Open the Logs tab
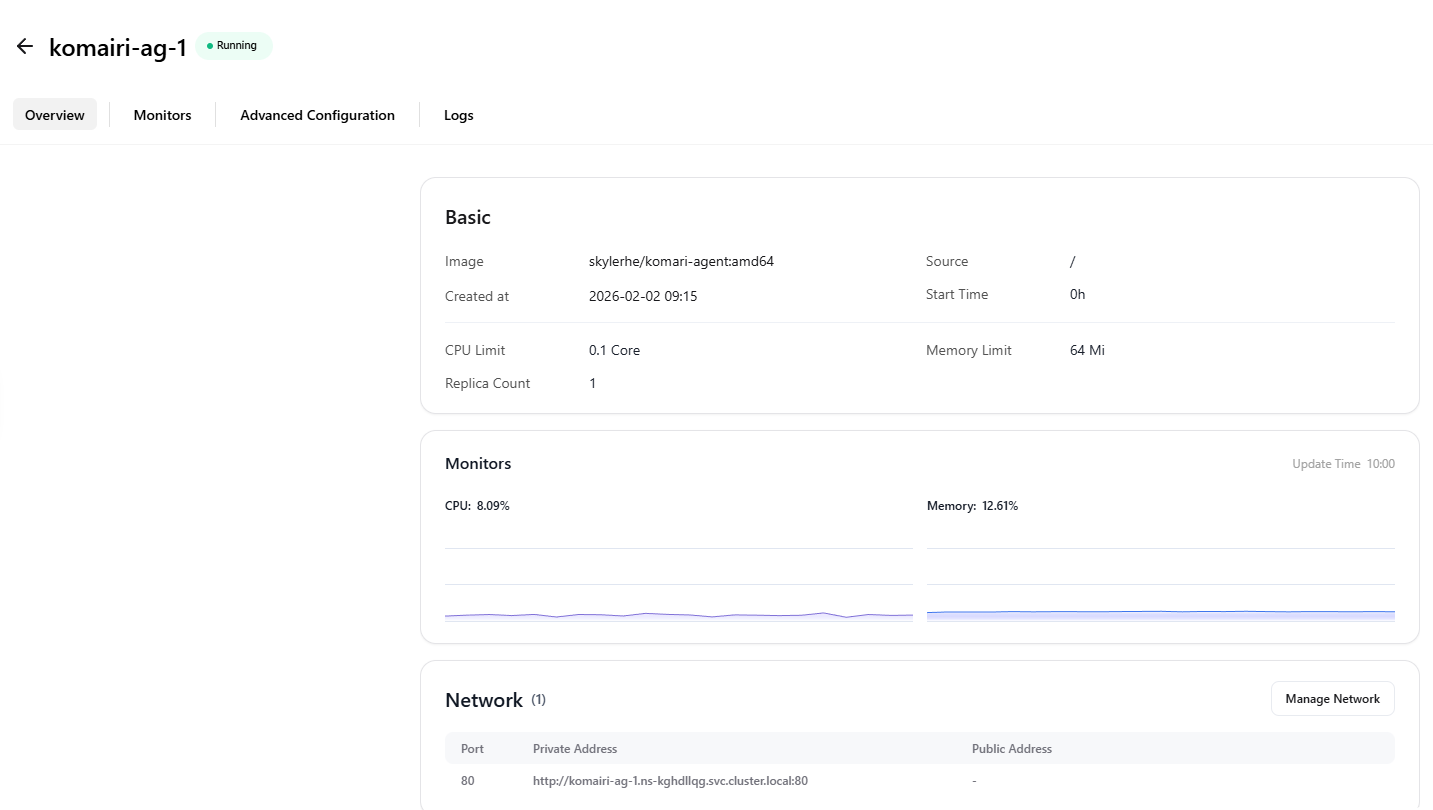 pyautogui.click(x=458, y=115)
